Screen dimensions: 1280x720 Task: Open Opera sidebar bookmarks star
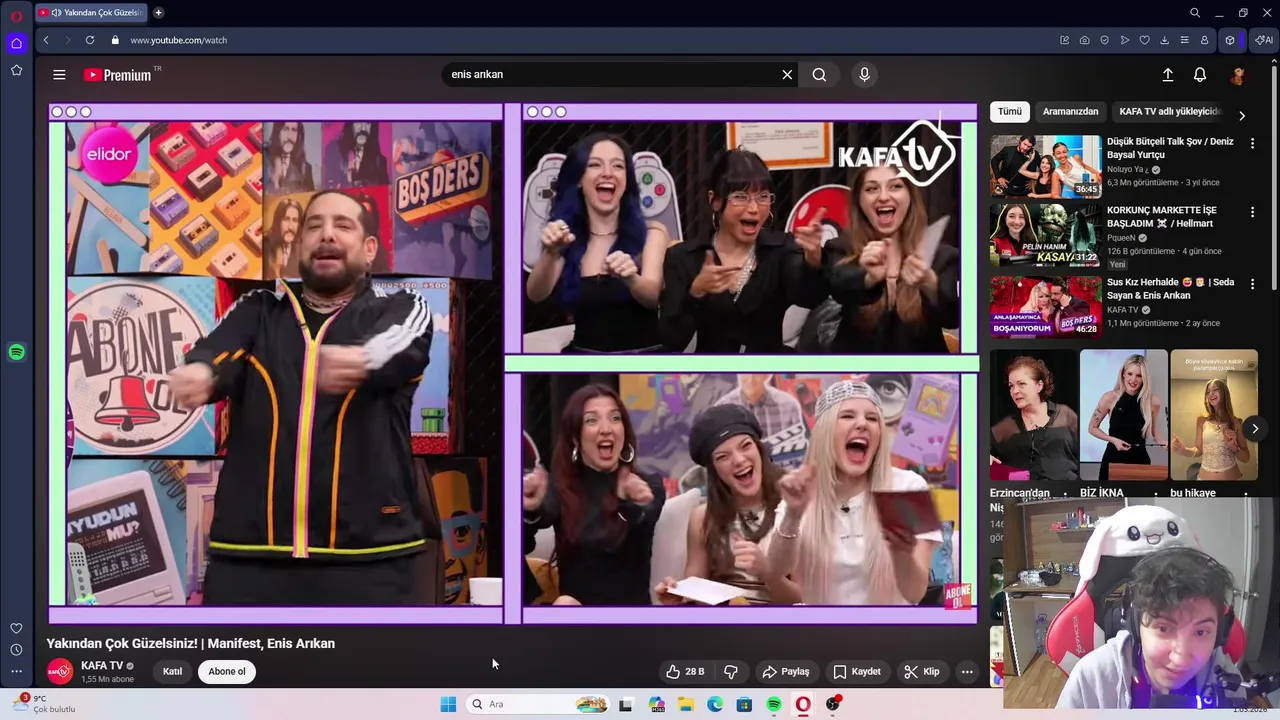click(16, 70)
